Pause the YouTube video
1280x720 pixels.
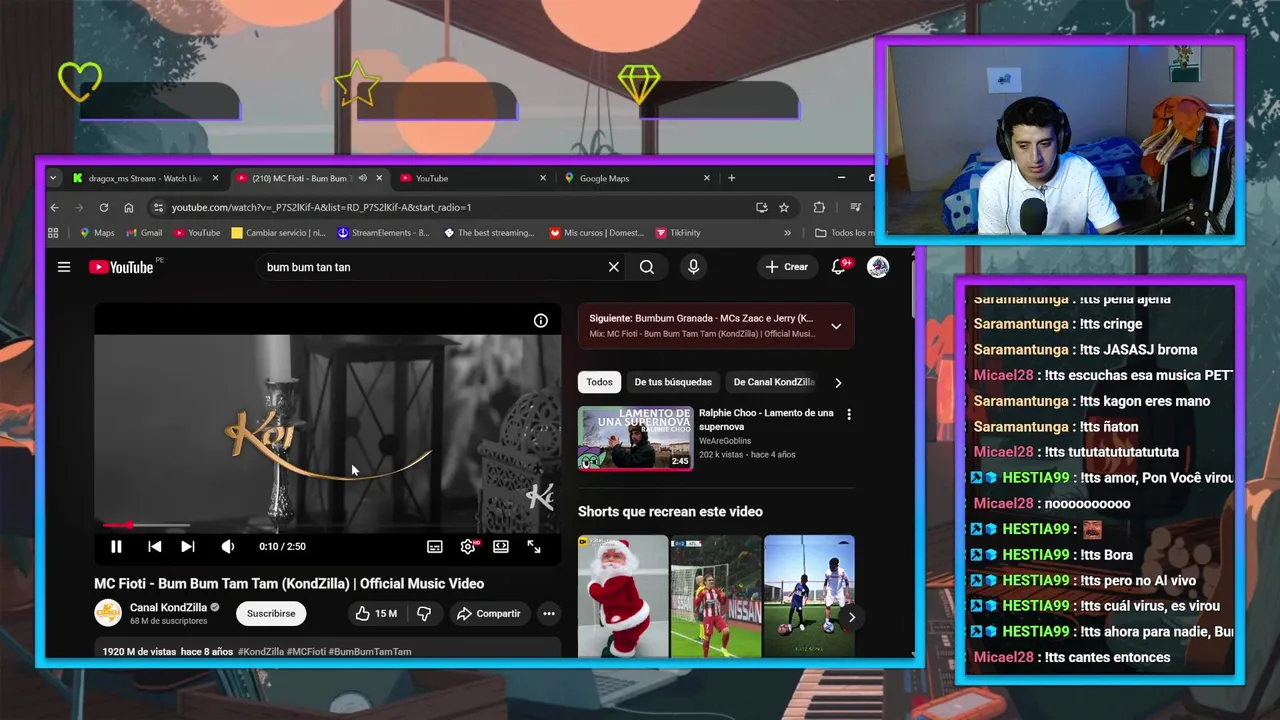116,546
